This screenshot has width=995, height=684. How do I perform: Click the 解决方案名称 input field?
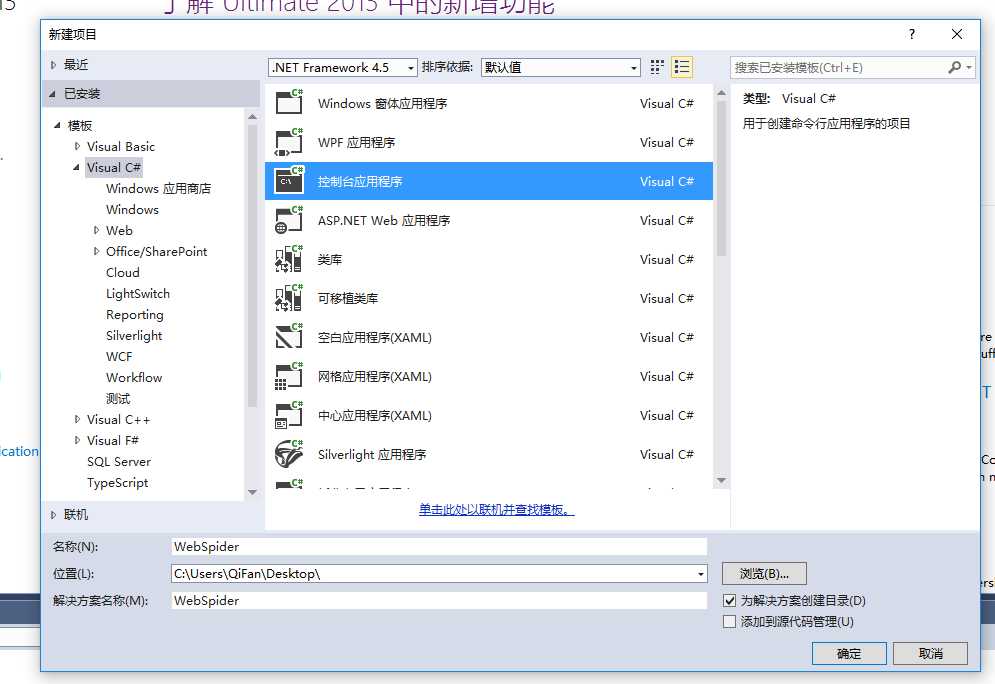[x=439, y=600]
